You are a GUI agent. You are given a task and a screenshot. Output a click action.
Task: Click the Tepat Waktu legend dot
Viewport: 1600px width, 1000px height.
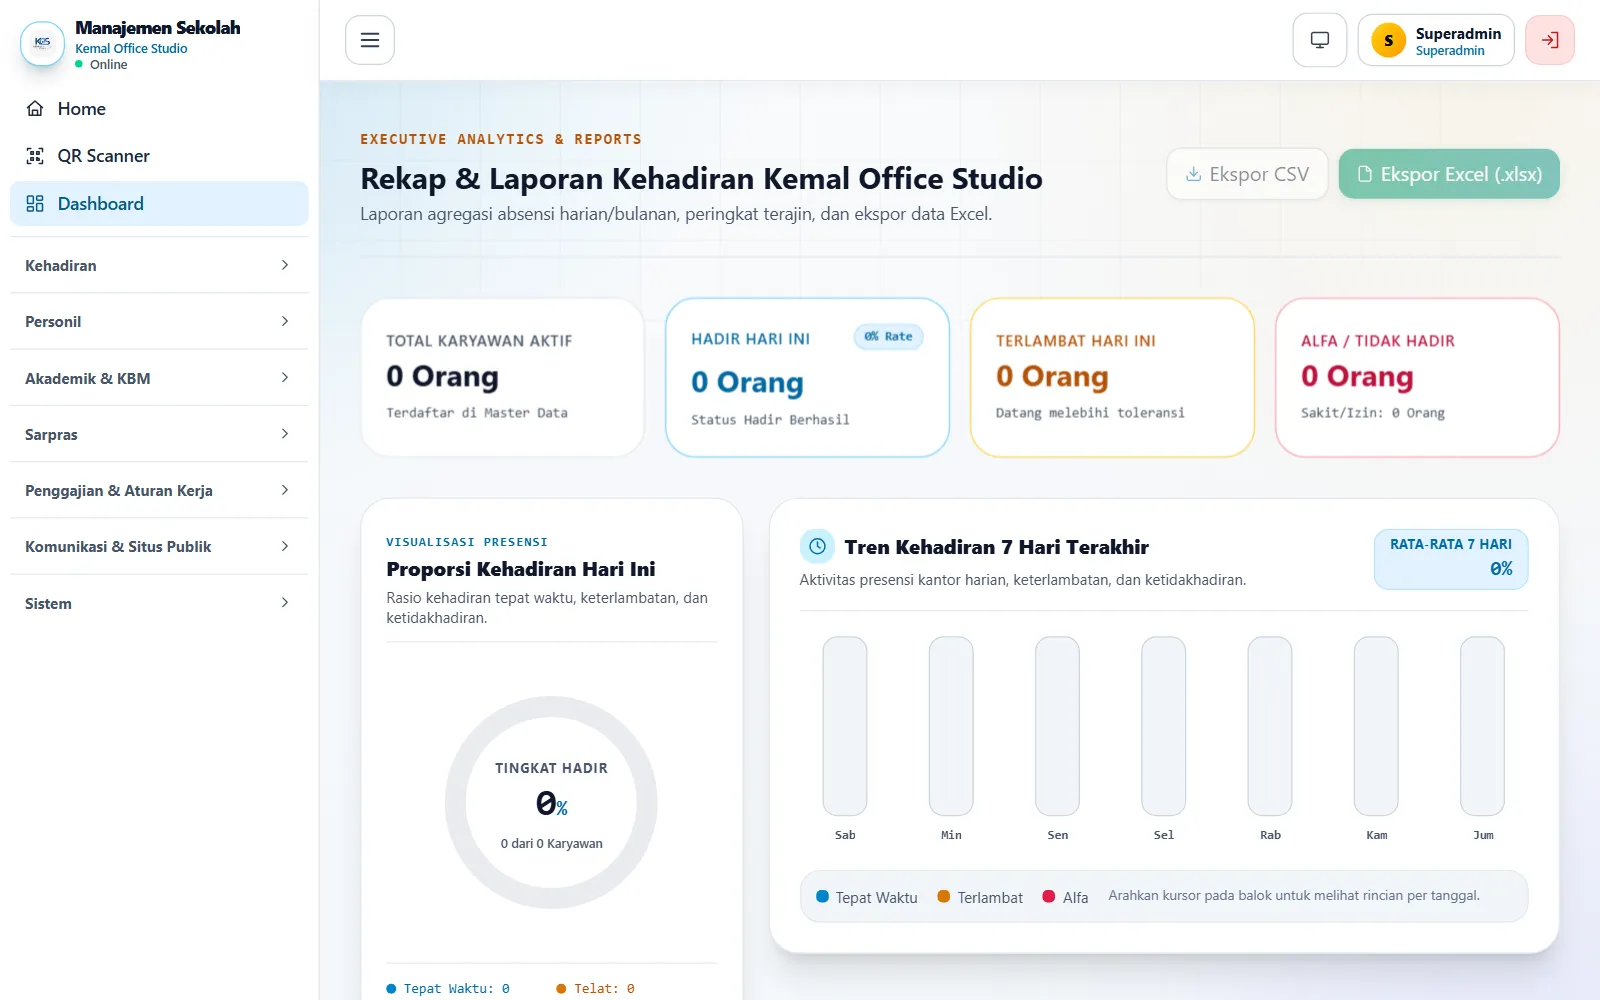tap(822, 896)
